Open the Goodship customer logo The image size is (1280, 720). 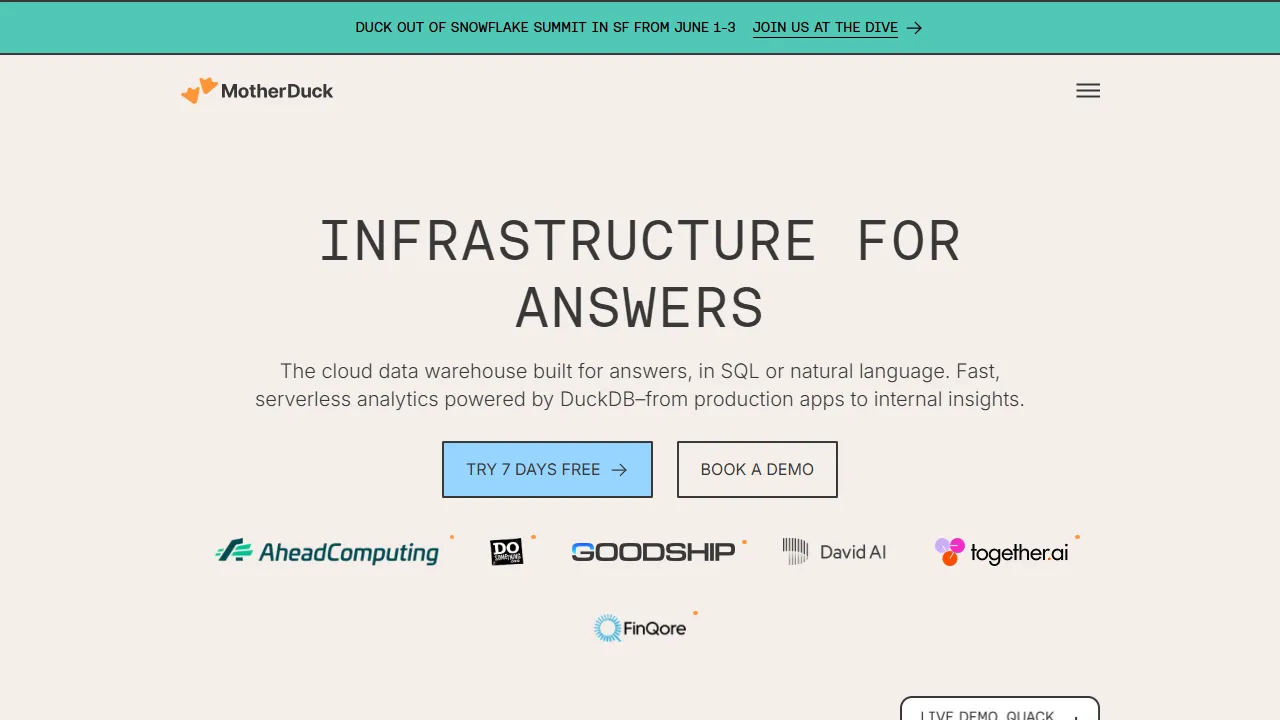(x=653, y=552)
